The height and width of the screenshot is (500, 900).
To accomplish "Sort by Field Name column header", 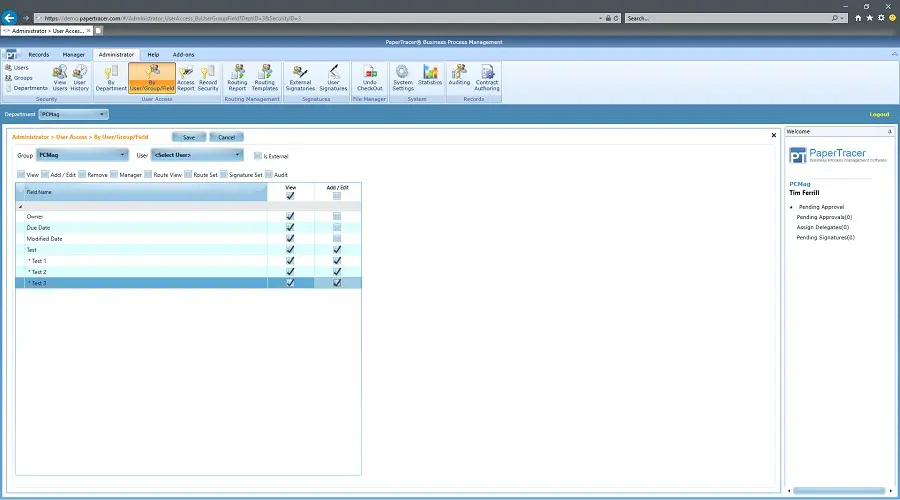I will point(146,192).
